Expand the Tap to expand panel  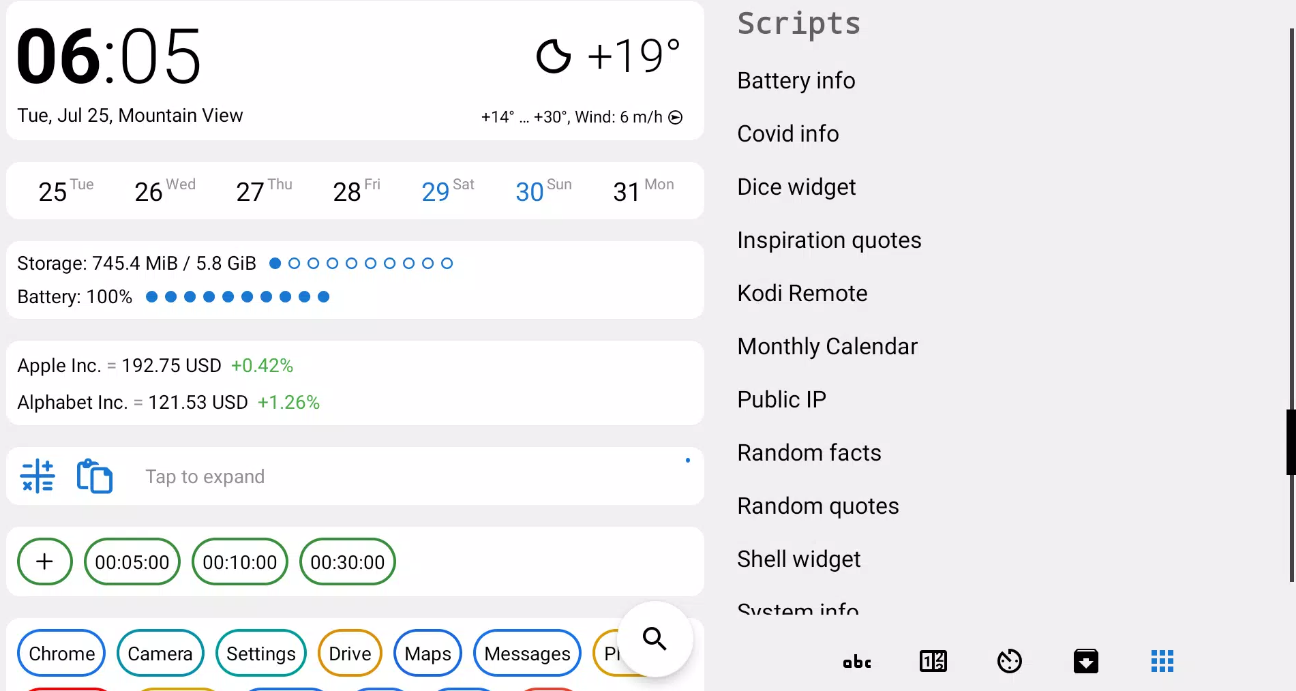(205, 476)
